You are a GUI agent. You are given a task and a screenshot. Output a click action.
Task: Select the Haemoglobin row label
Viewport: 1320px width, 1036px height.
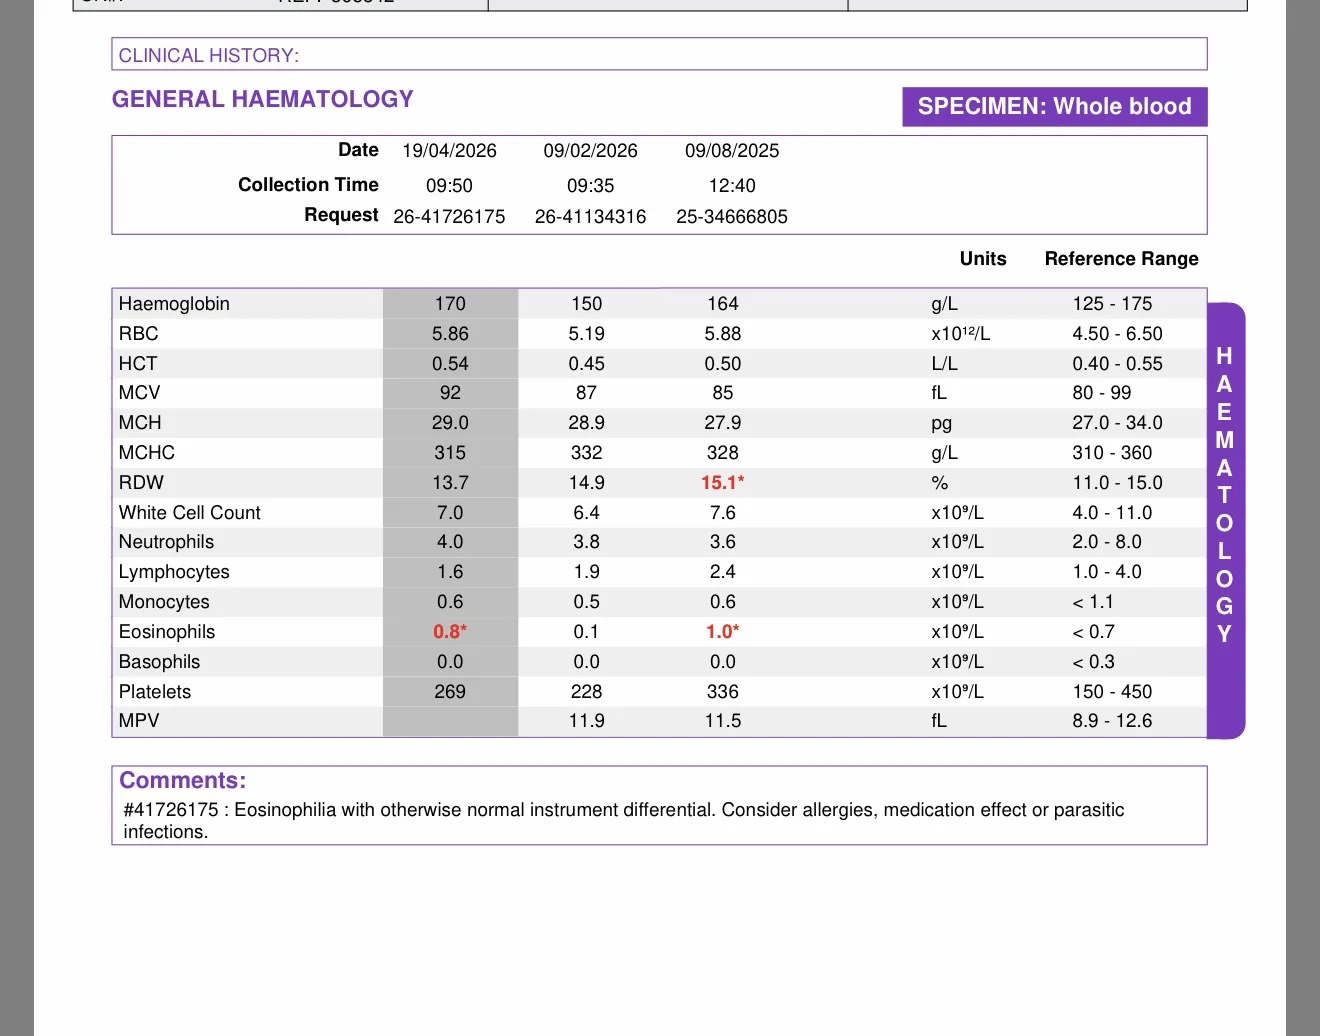pyautogui.click(x=174, y=304)
